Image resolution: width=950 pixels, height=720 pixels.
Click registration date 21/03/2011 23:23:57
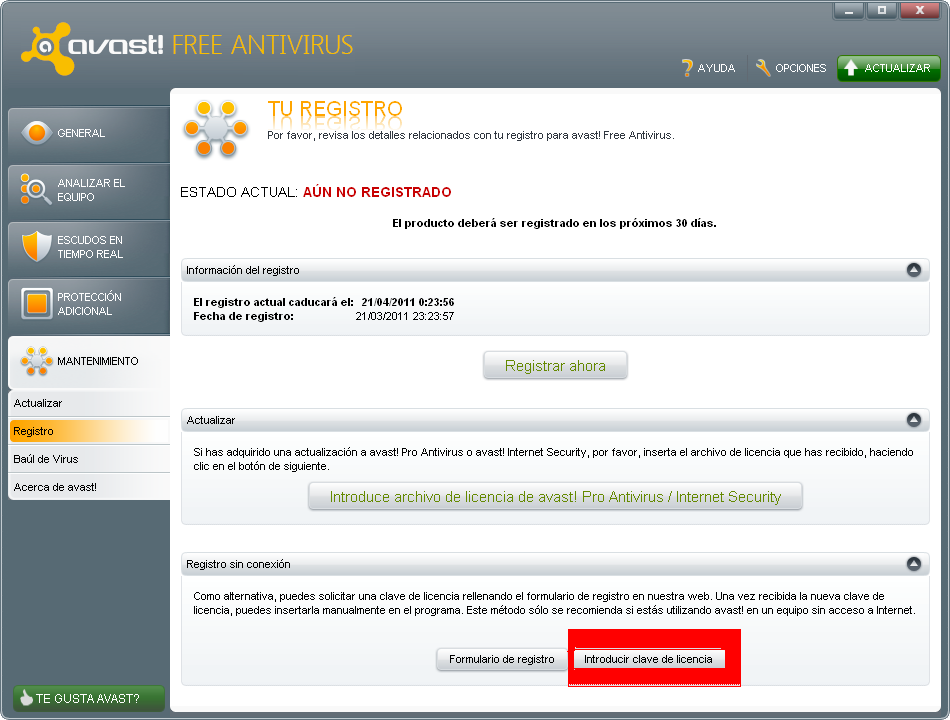coord(404,316)
